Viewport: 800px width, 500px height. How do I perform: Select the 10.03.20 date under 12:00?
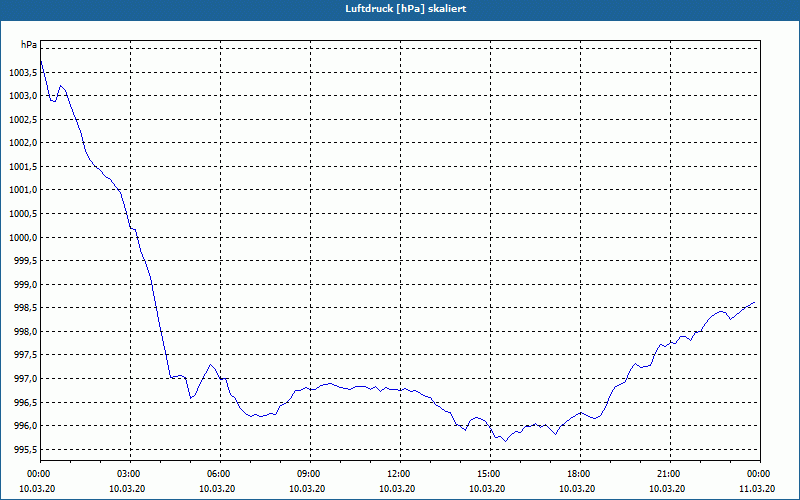tap(397, 488)
